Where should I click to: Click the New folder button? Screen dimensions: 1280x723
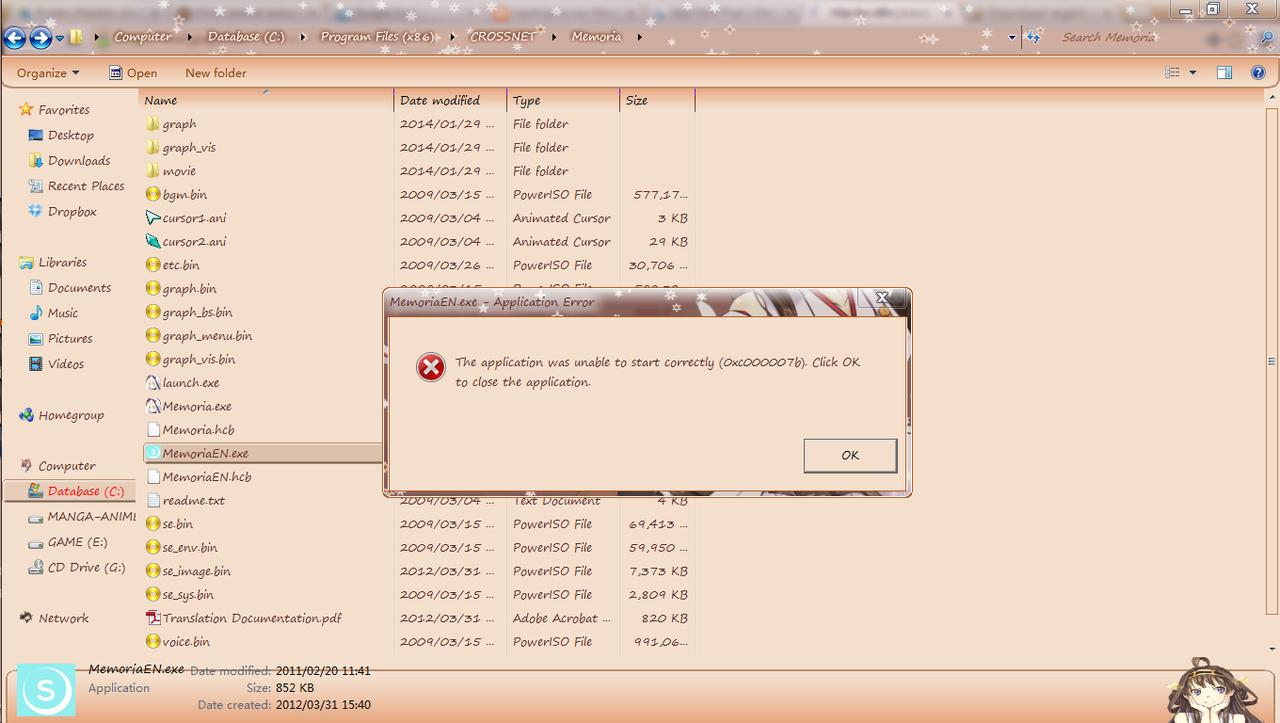pos(215,73)
